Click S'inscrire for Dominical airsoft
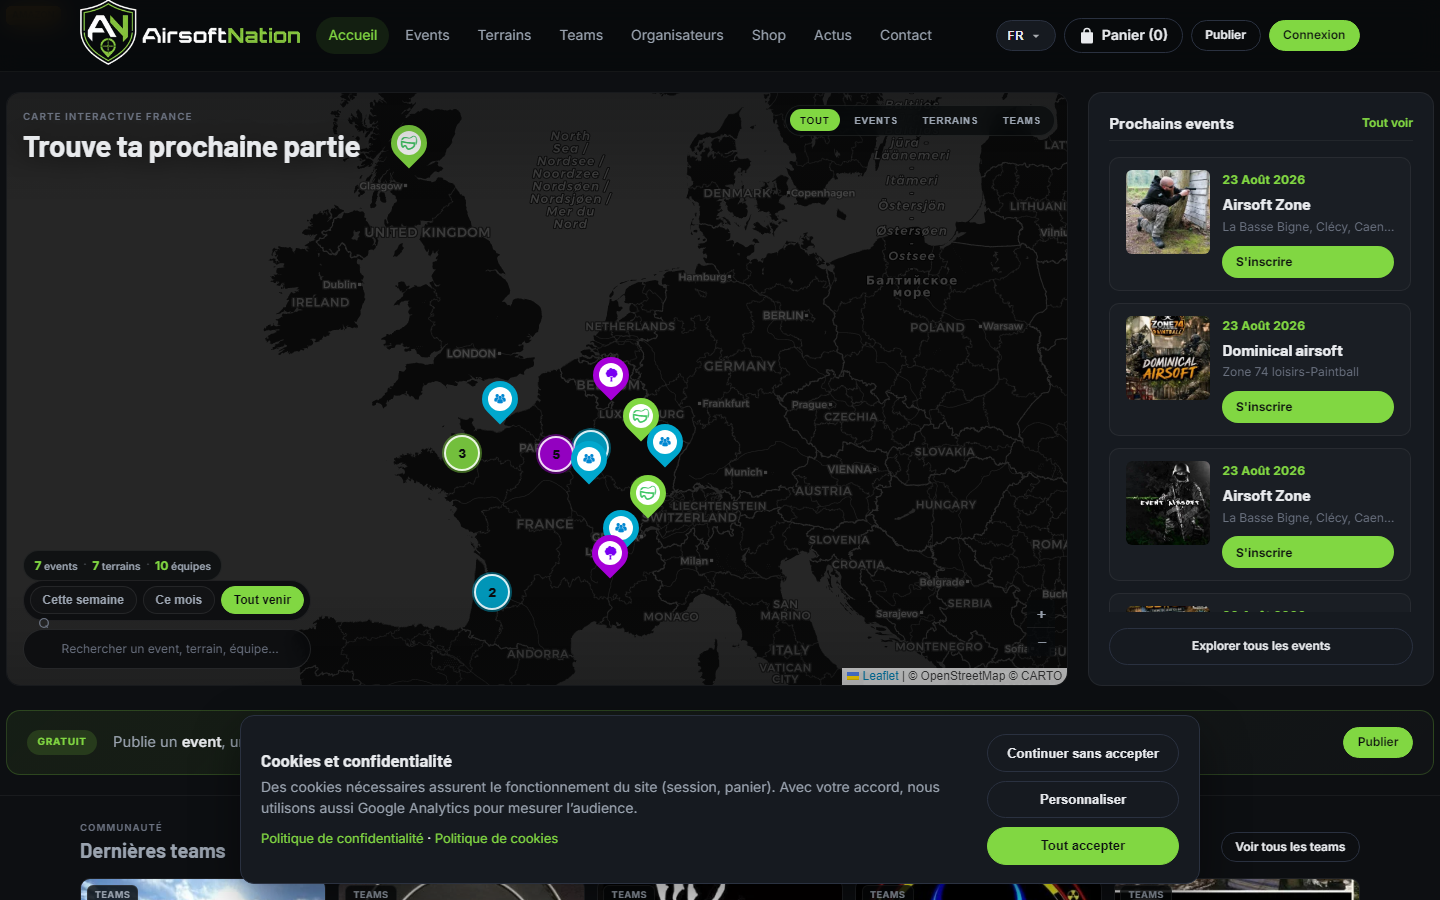Screen dimensions: 1440x900 coord(1308,407)
